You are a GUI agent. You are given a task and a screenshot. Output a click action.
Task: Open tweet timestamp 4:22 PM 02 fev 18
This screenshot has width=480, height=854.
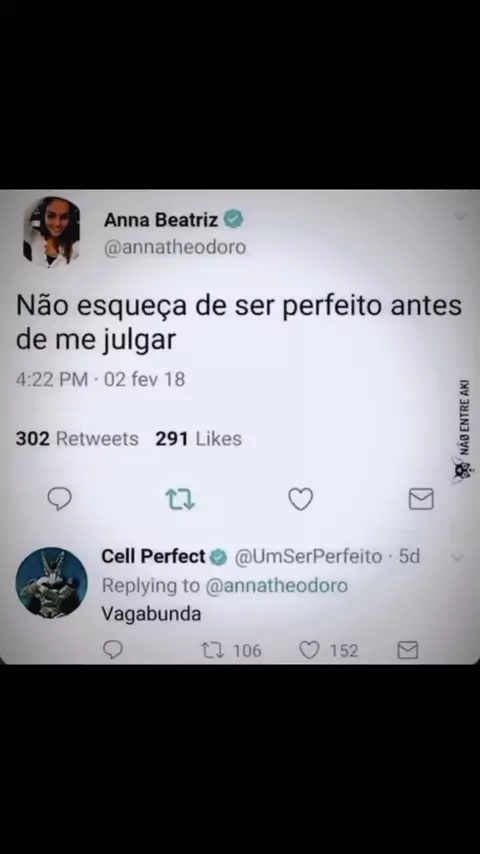[x=100, y=379]
